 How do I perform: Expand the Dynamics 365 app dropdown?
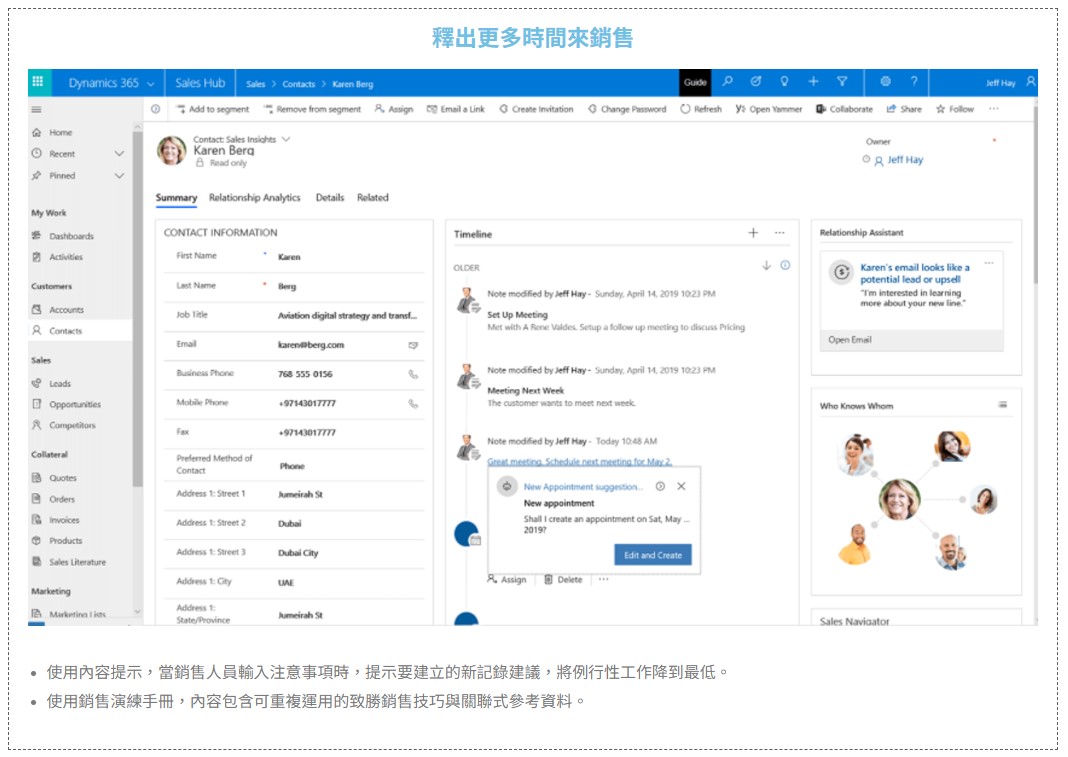pos(151,83)
